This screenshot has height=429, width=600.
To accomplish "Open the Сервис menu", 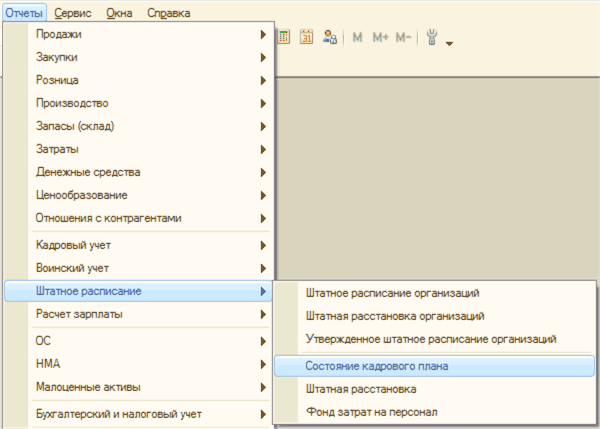I will (x=75, y=13).
